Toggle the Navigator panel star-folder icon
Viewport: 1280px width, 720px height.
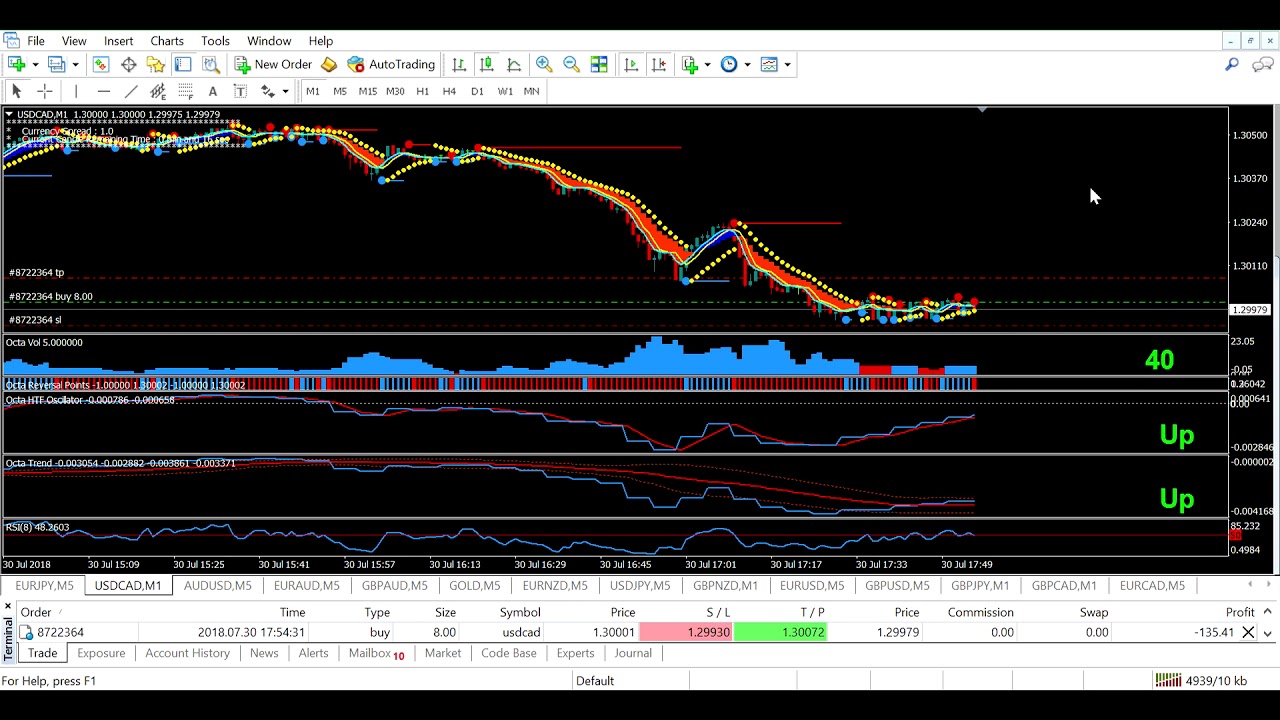click(155, 64)
